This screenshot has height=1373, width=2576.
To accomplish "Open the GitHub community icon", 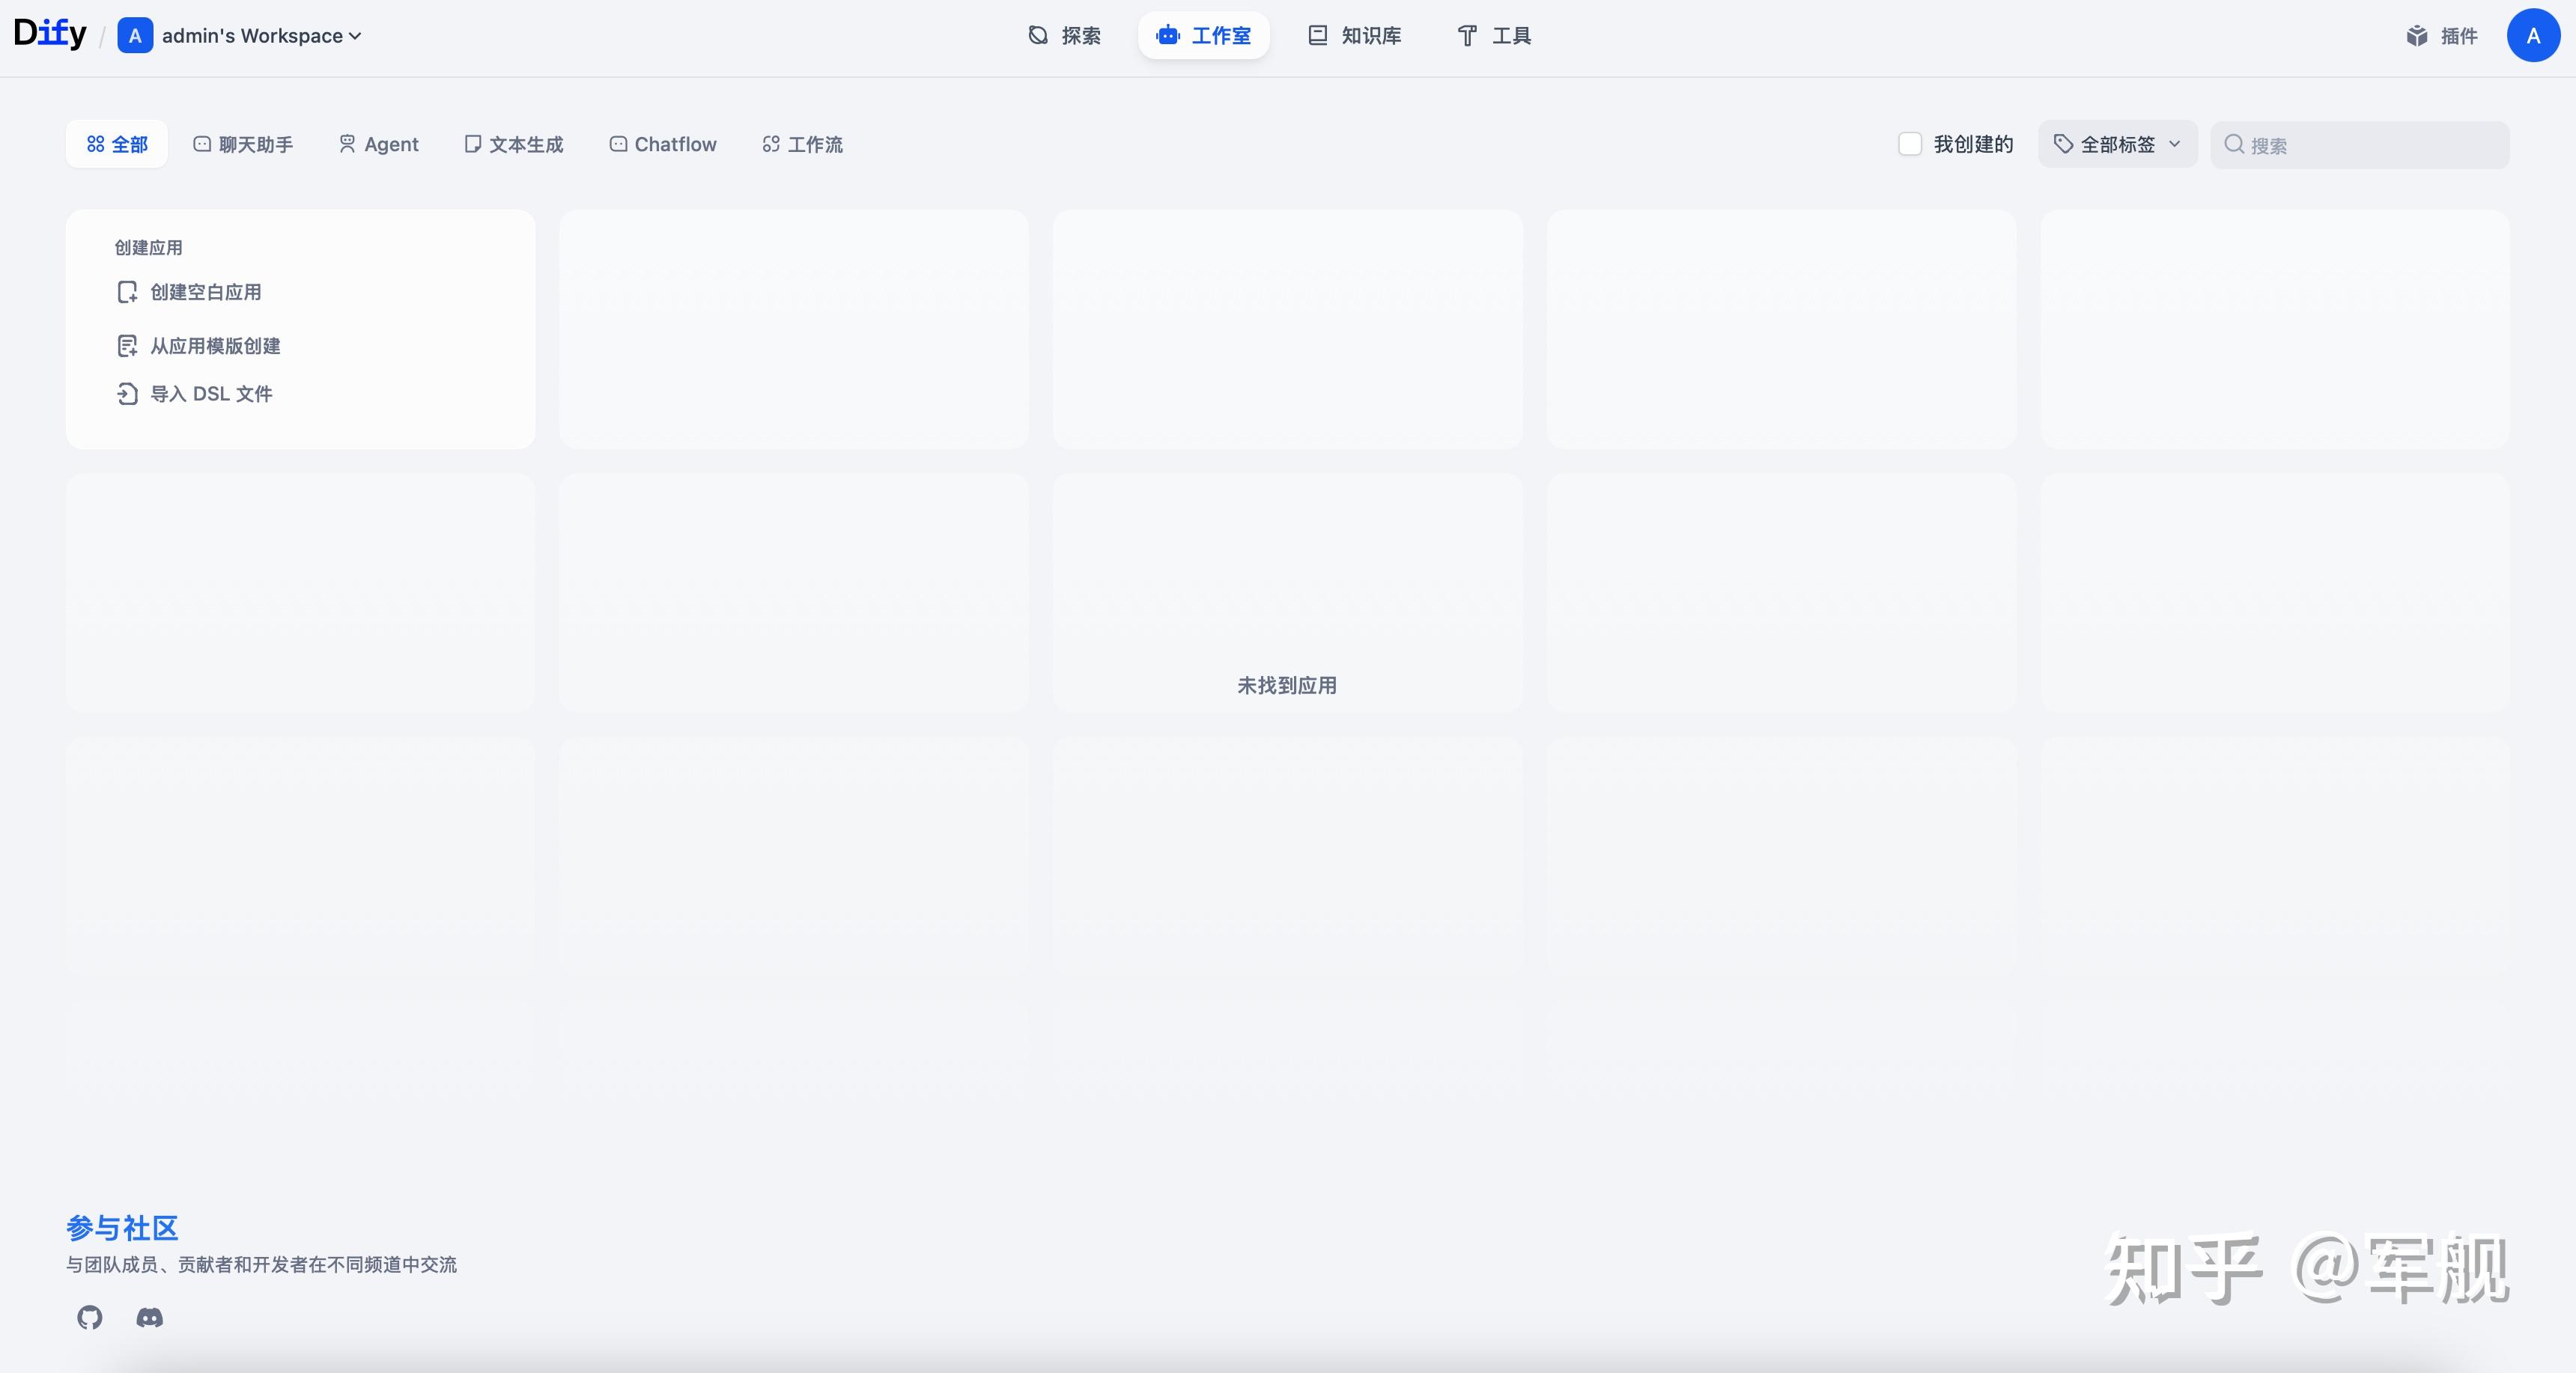I will pyautogui.click(x=90, y=1317).
